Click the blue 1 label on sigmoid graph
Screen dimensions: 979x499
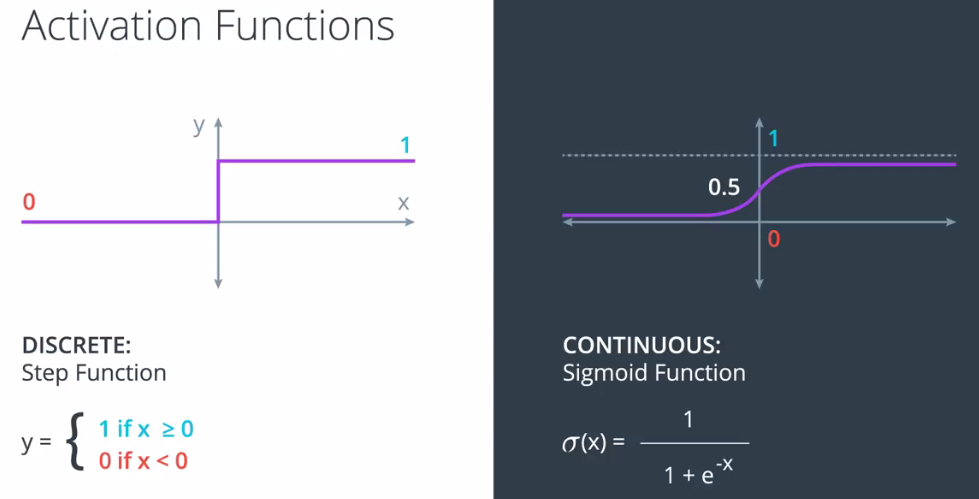pos(774,139)
